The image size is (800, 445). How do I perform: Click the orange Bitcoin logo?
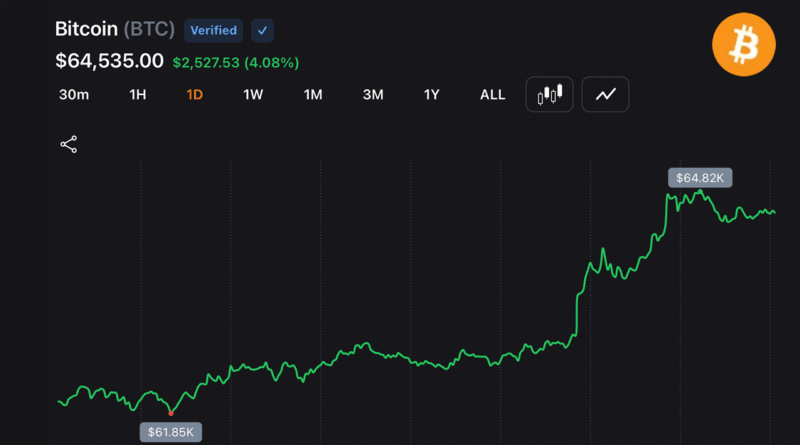tap(744, 45)
